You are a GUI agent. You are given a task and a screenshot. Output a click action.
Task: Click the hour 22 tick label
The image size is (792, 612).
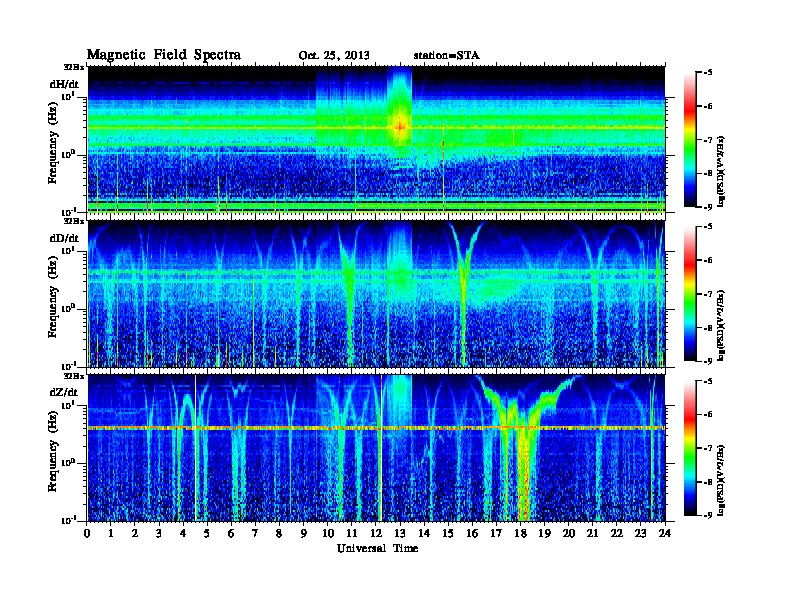[617, 533]
